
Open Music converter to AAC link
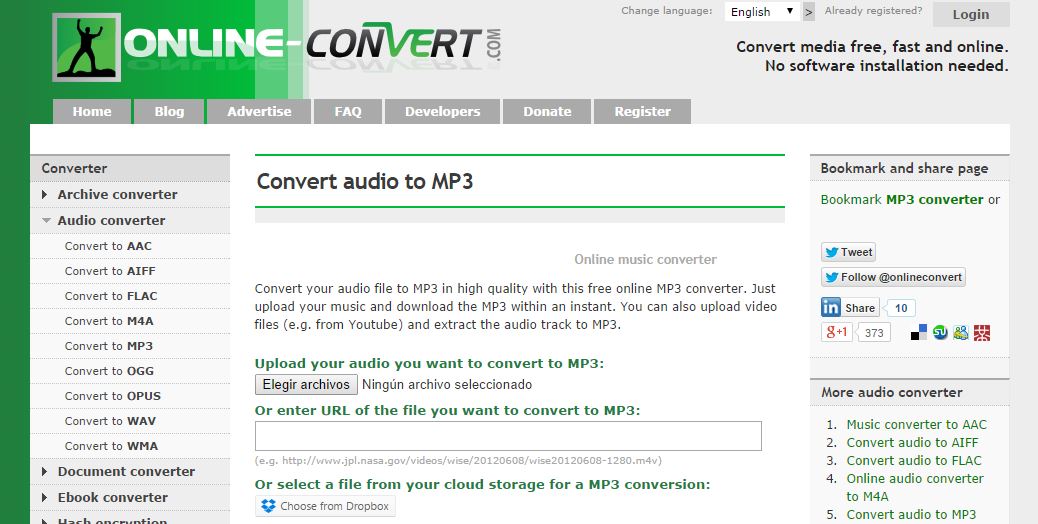(x=916, y=425)
